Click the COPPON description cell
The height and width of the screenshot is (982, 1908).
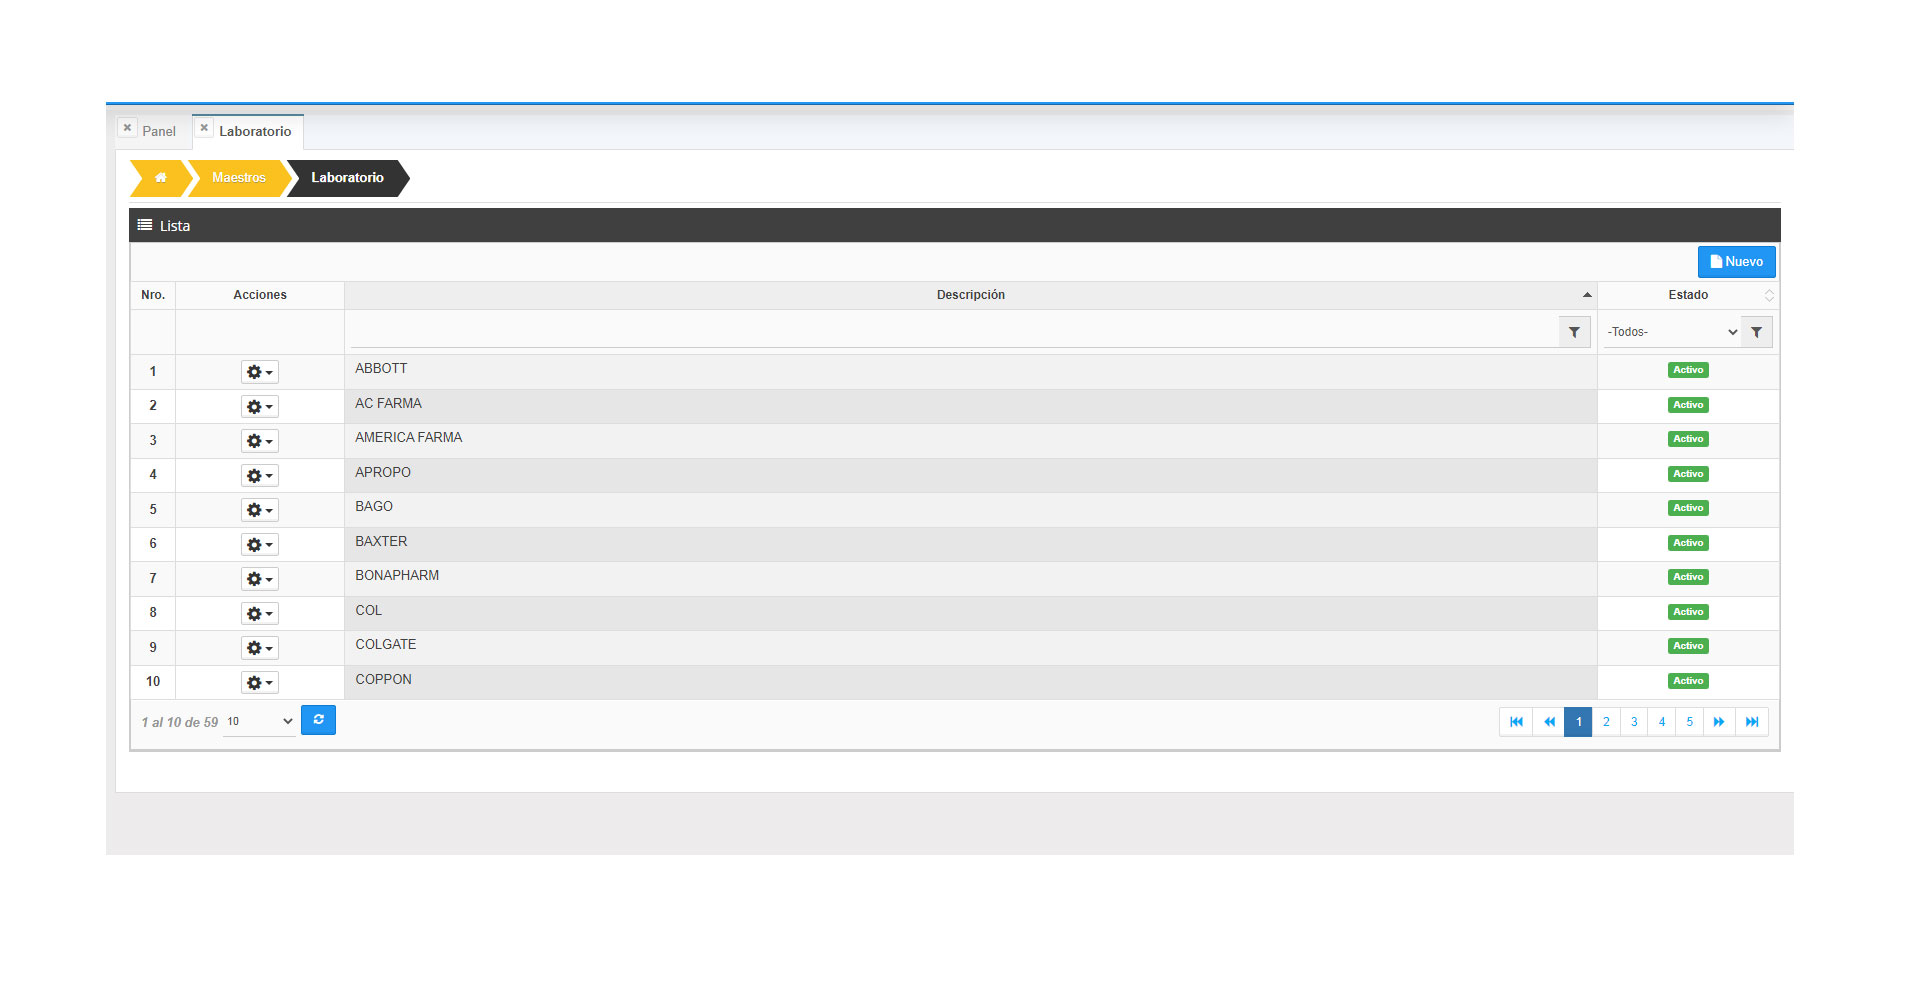(x=970, y=682)
